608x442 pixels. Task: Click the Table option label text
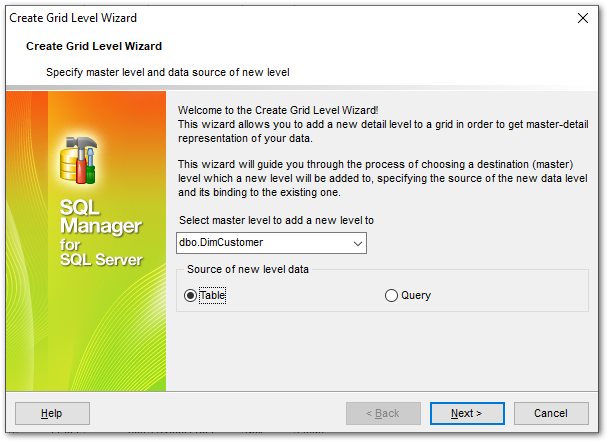point(212,295)
